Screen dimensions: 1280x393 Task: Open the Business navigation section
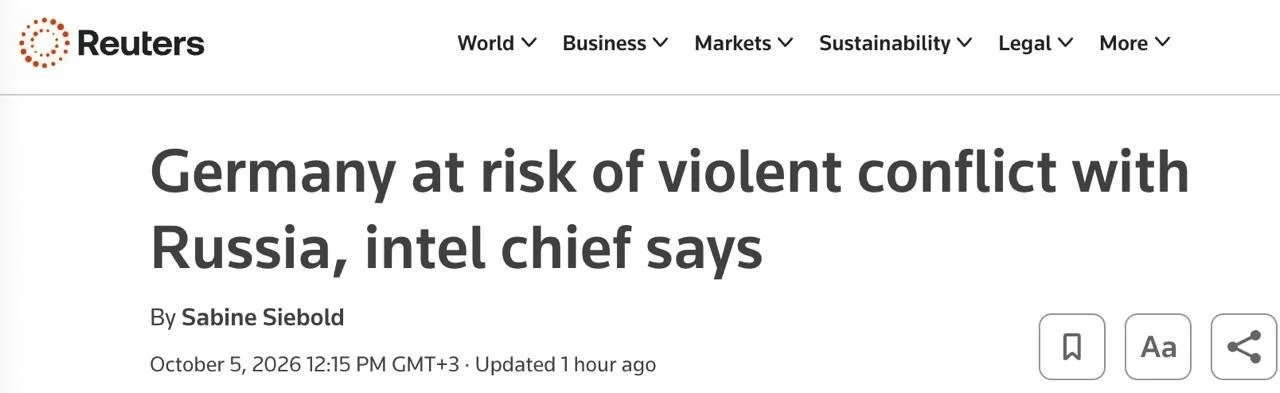tap(604, 43)
